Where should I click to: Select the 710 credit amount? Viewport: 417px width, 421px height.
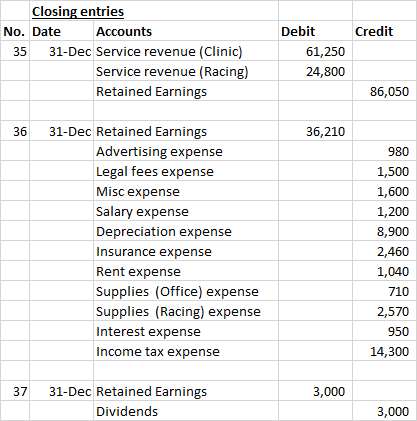(x=384, y=291)
